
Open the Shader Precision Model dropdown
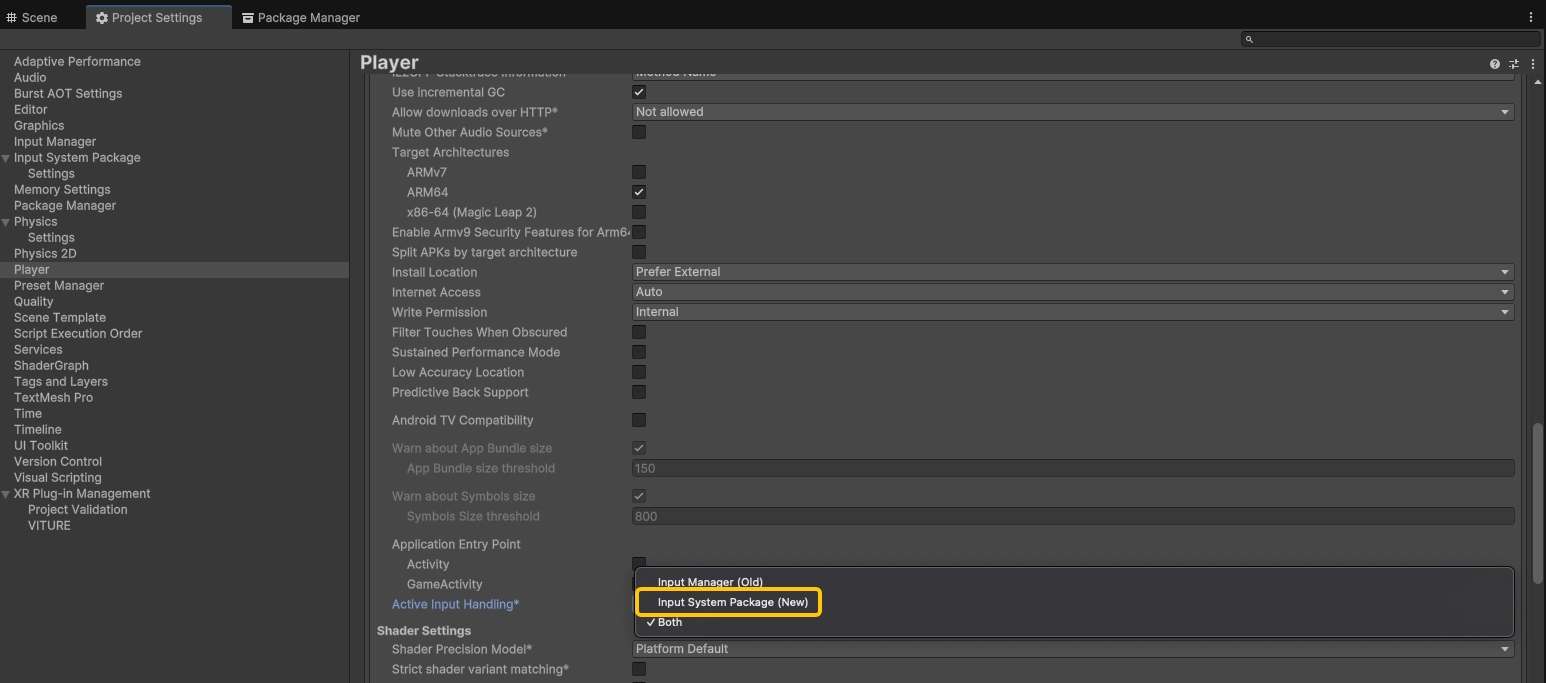click(x=1072, y=649)
